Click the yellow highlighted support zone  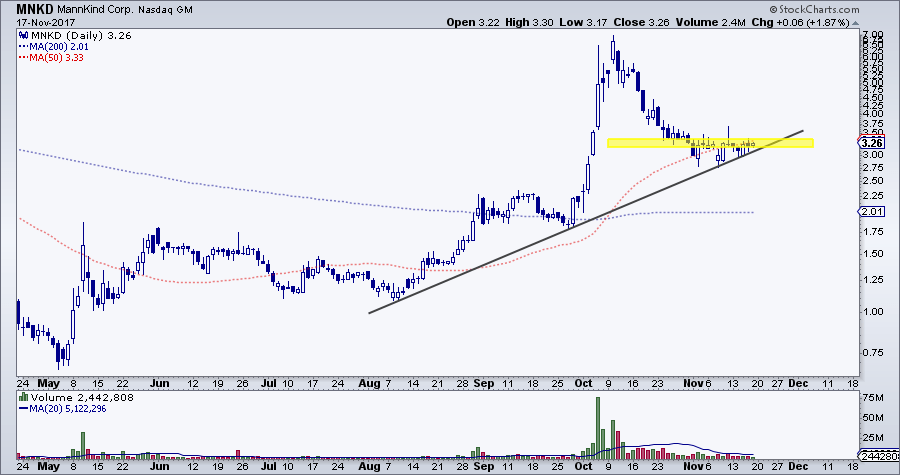click(x=710, y=143)
